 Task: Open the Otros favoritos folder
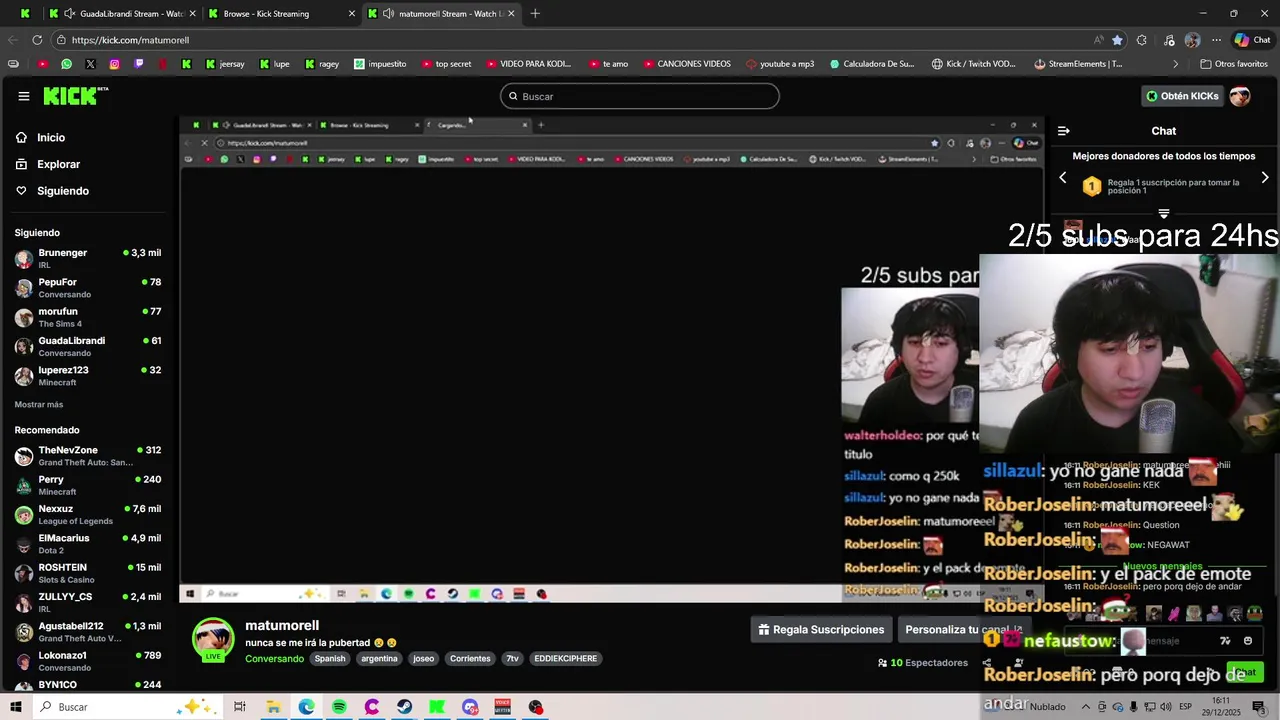click(1234, 64)
